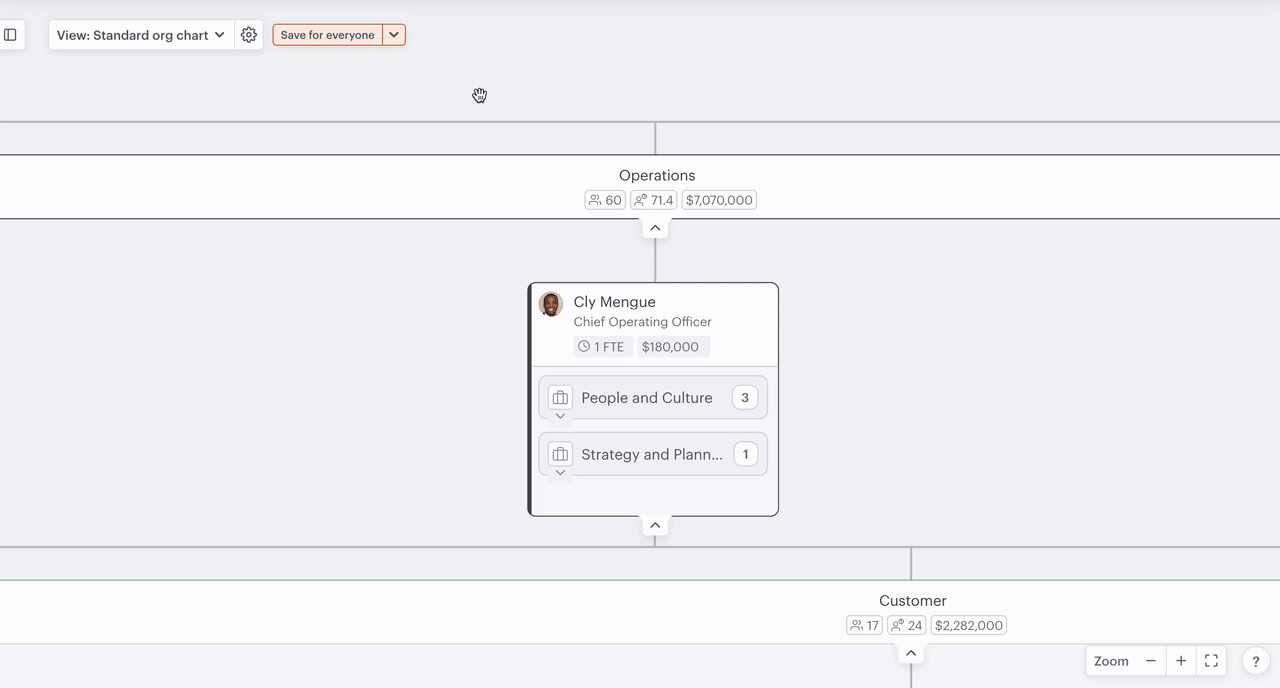Open Save for everyone dropdown arrow

pyautogui.click(x=394, y=35)
